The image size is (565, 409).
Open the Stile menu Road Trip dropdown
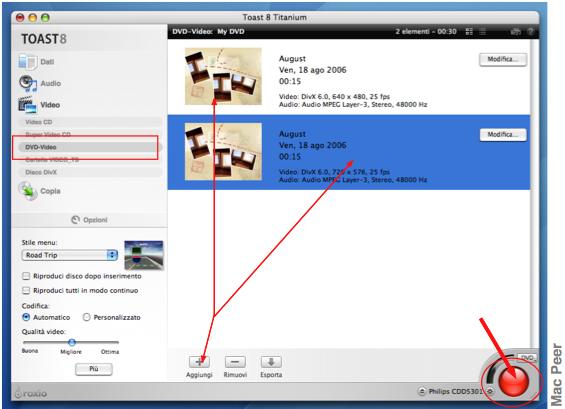70,255
